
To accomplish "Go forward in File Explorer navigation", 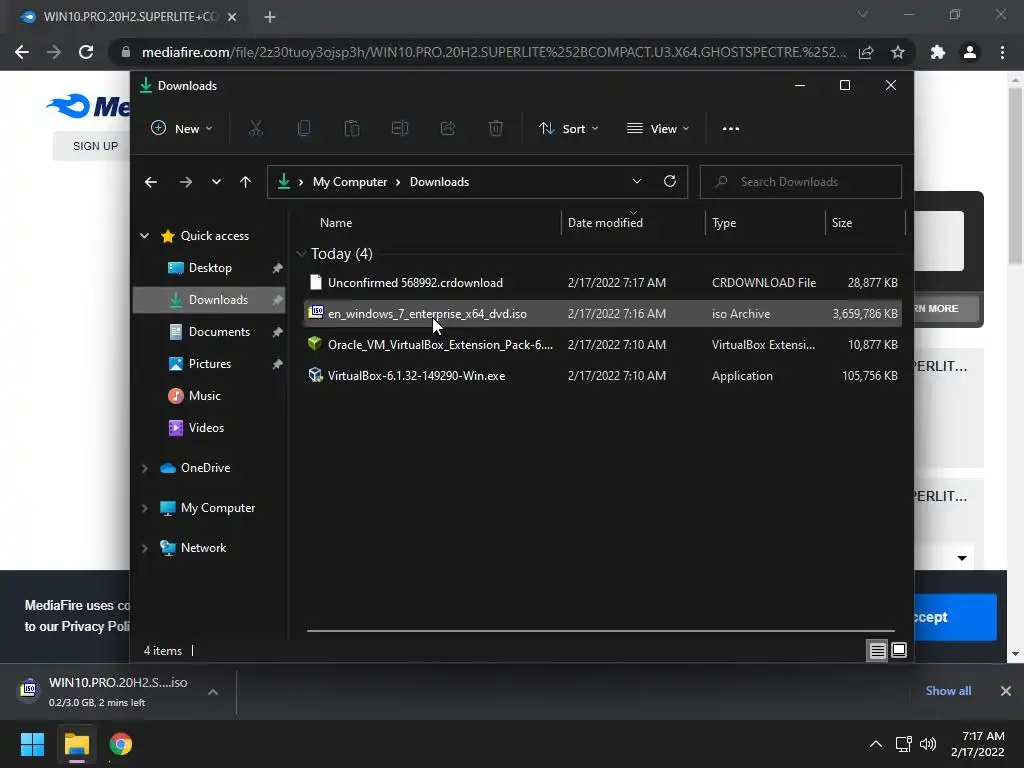I will [185, 182].
